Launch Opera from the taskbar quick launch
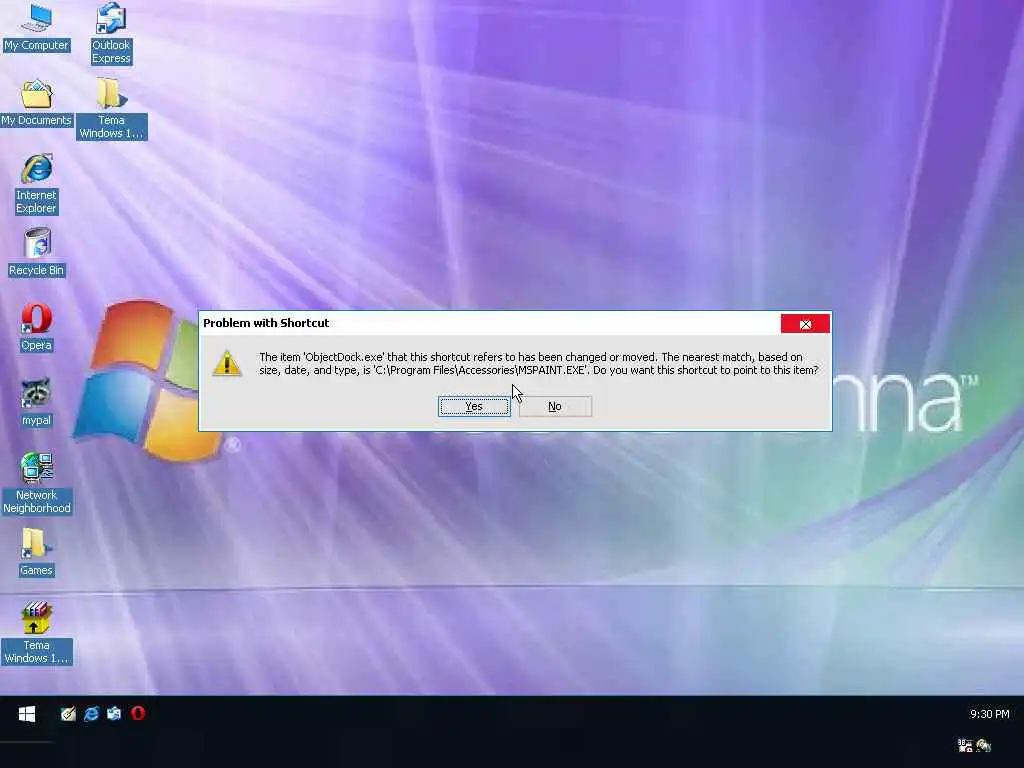 click(x=138, y=713)
